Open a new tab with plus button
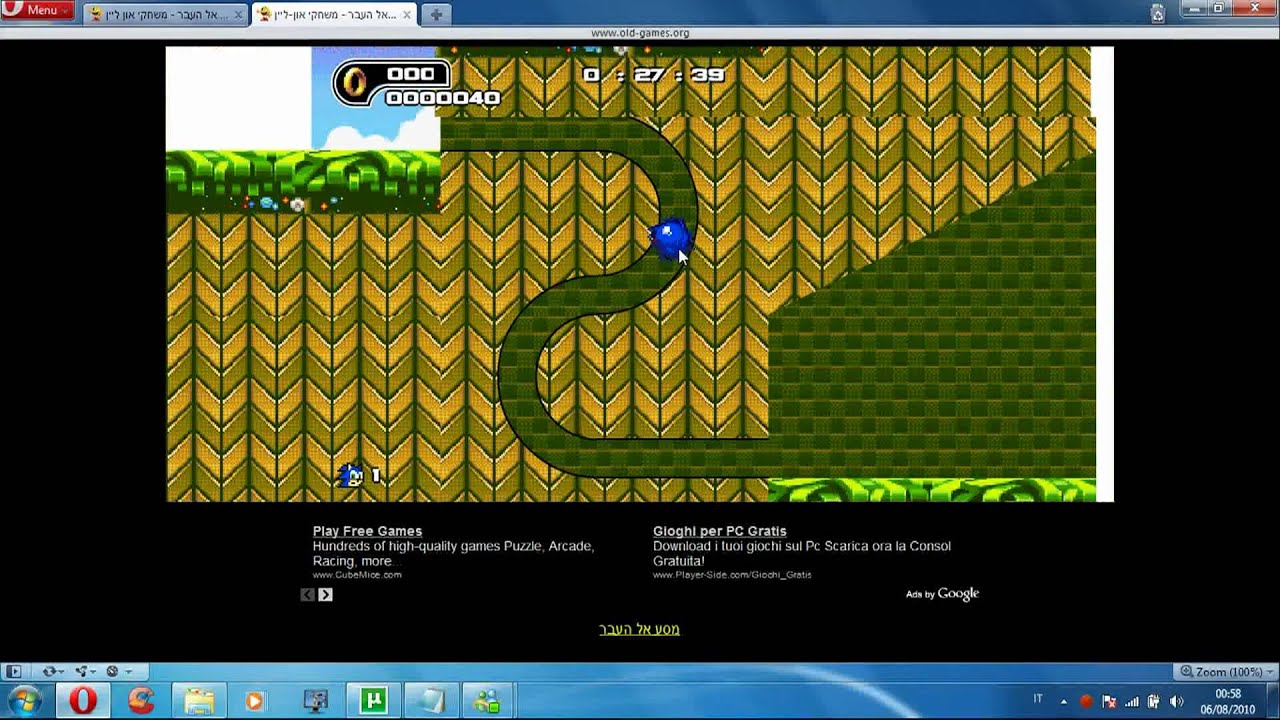Image resolution: width=1280 pixels, height=720 pixels. (435, 15)
